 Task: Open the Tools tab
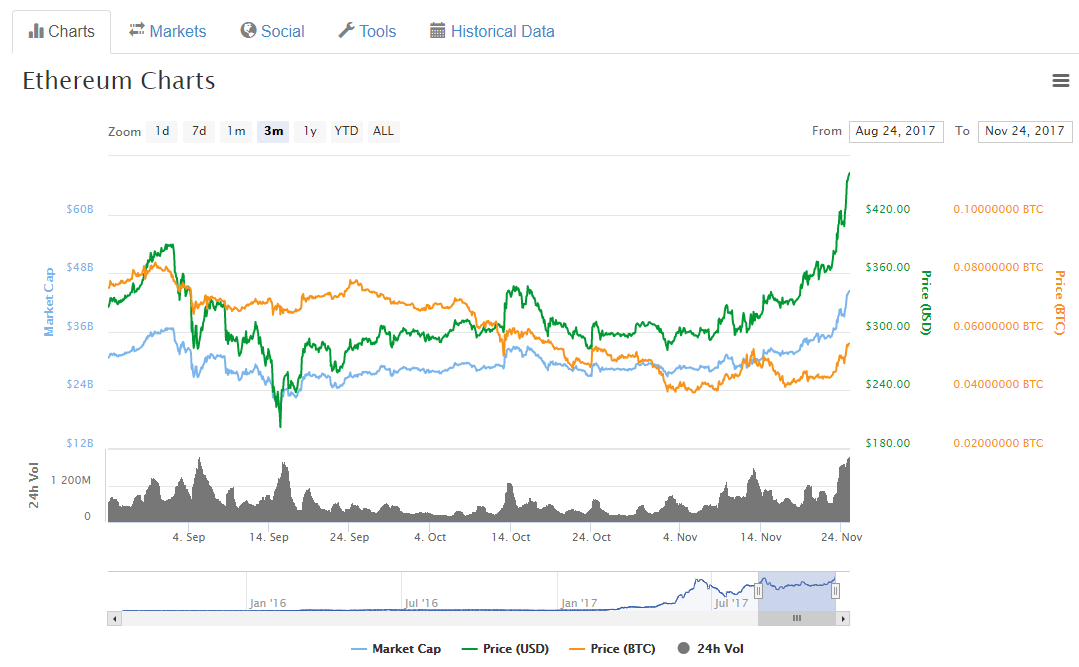click(367, 31)
